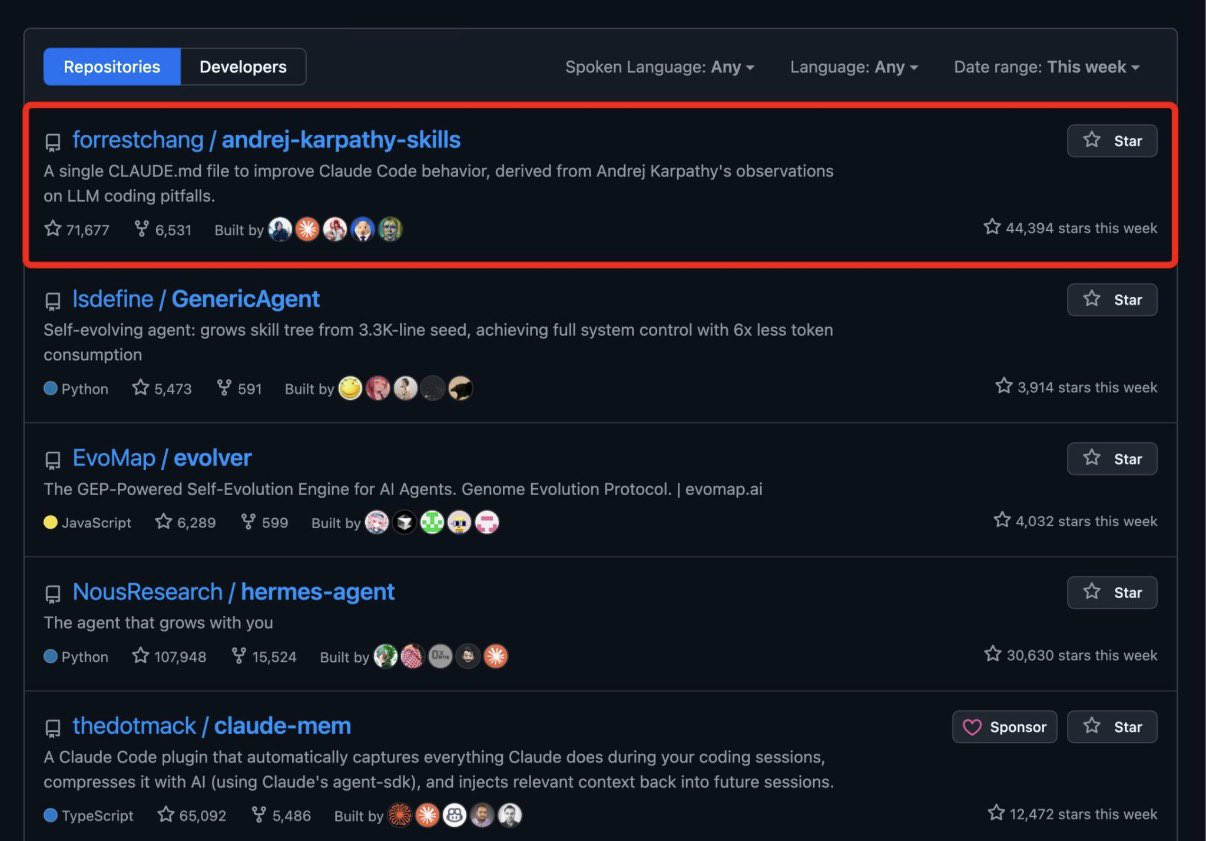Open evolver repository name link

213,458
